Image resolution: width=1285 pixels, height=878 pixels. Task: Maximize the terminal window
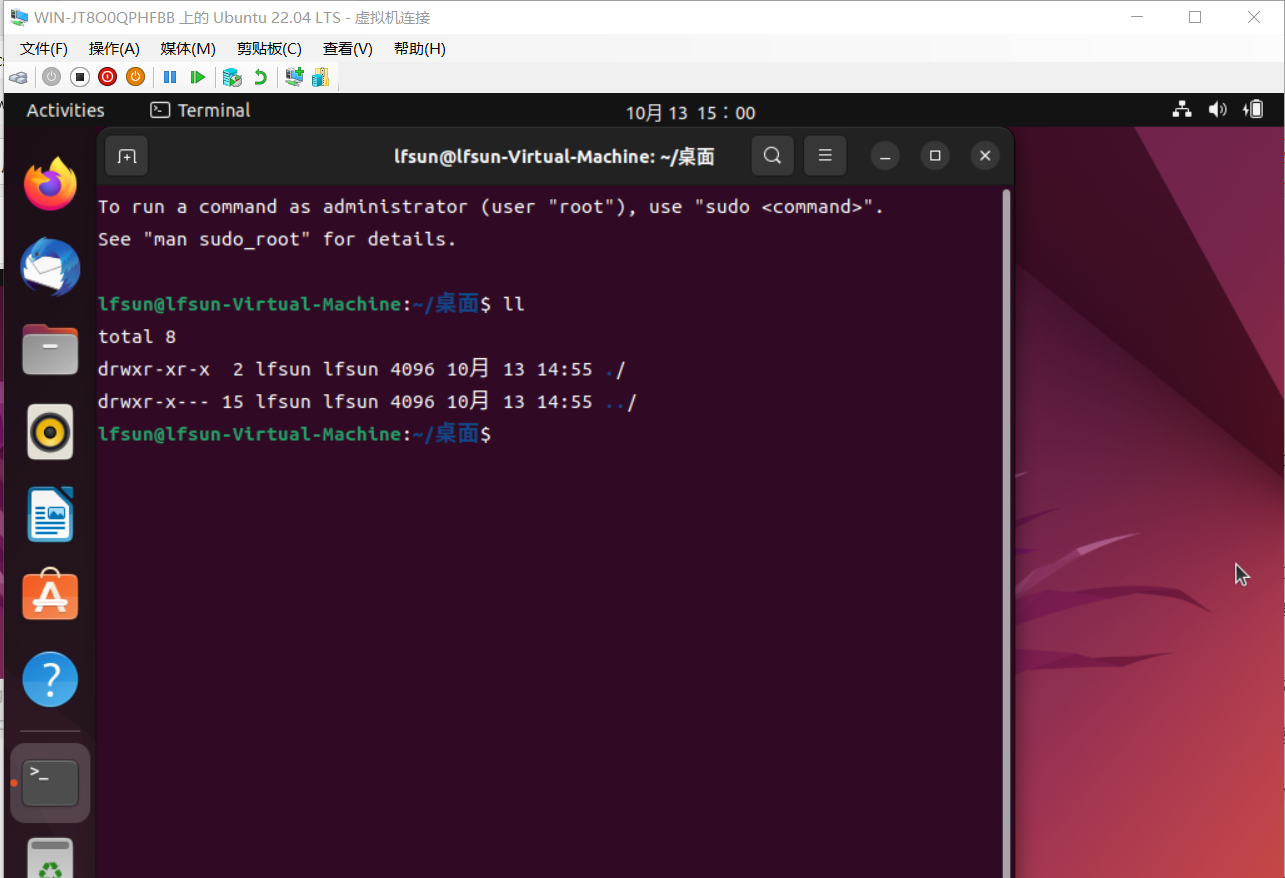(x=935, y=155)
